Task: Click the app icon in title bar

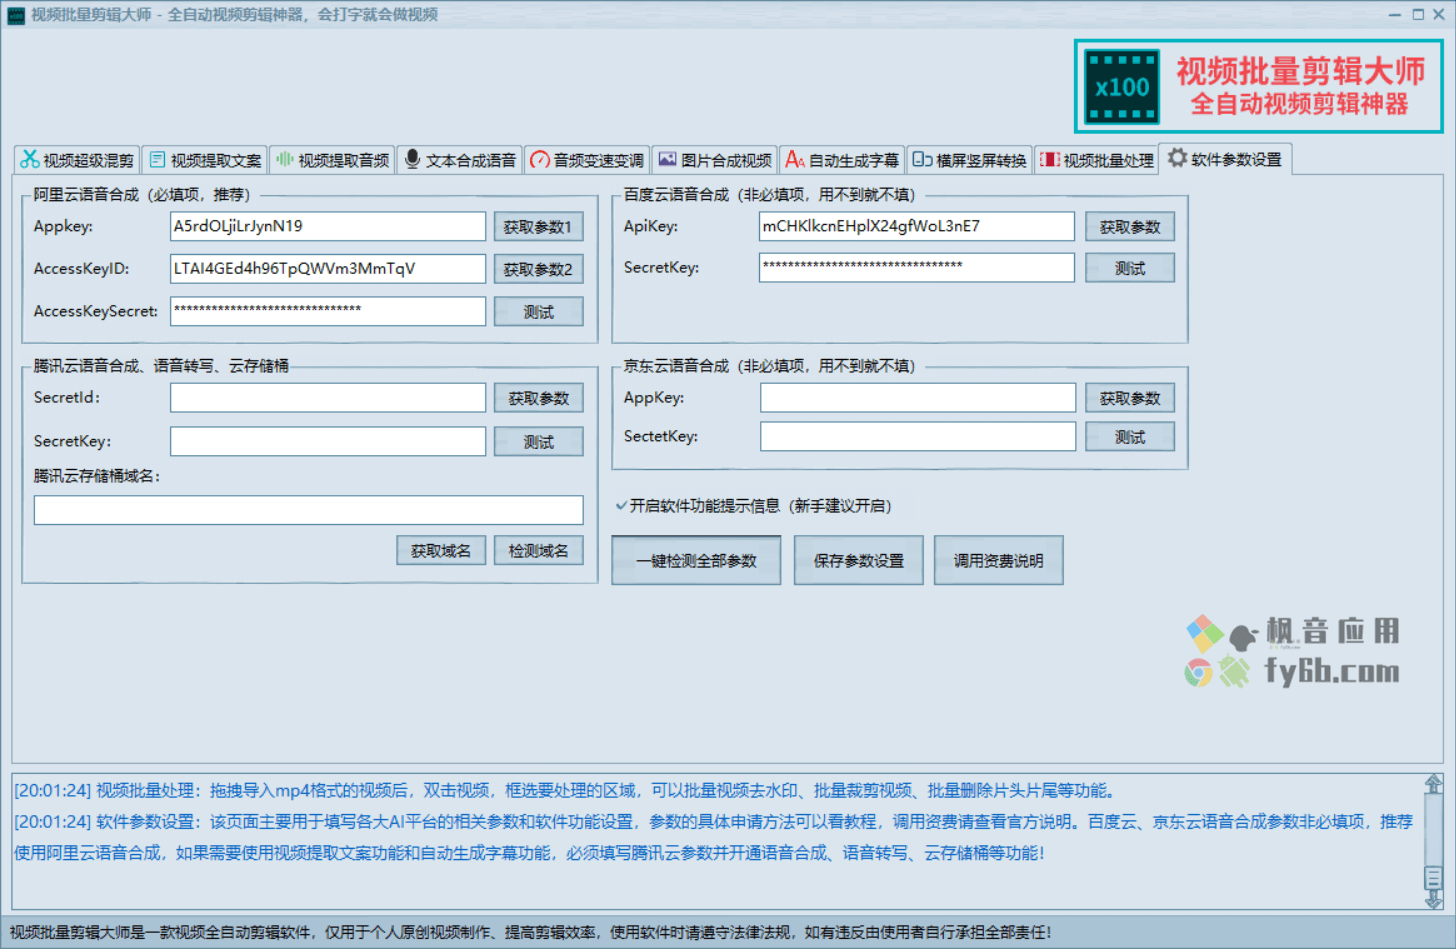Action: point(16,15)
